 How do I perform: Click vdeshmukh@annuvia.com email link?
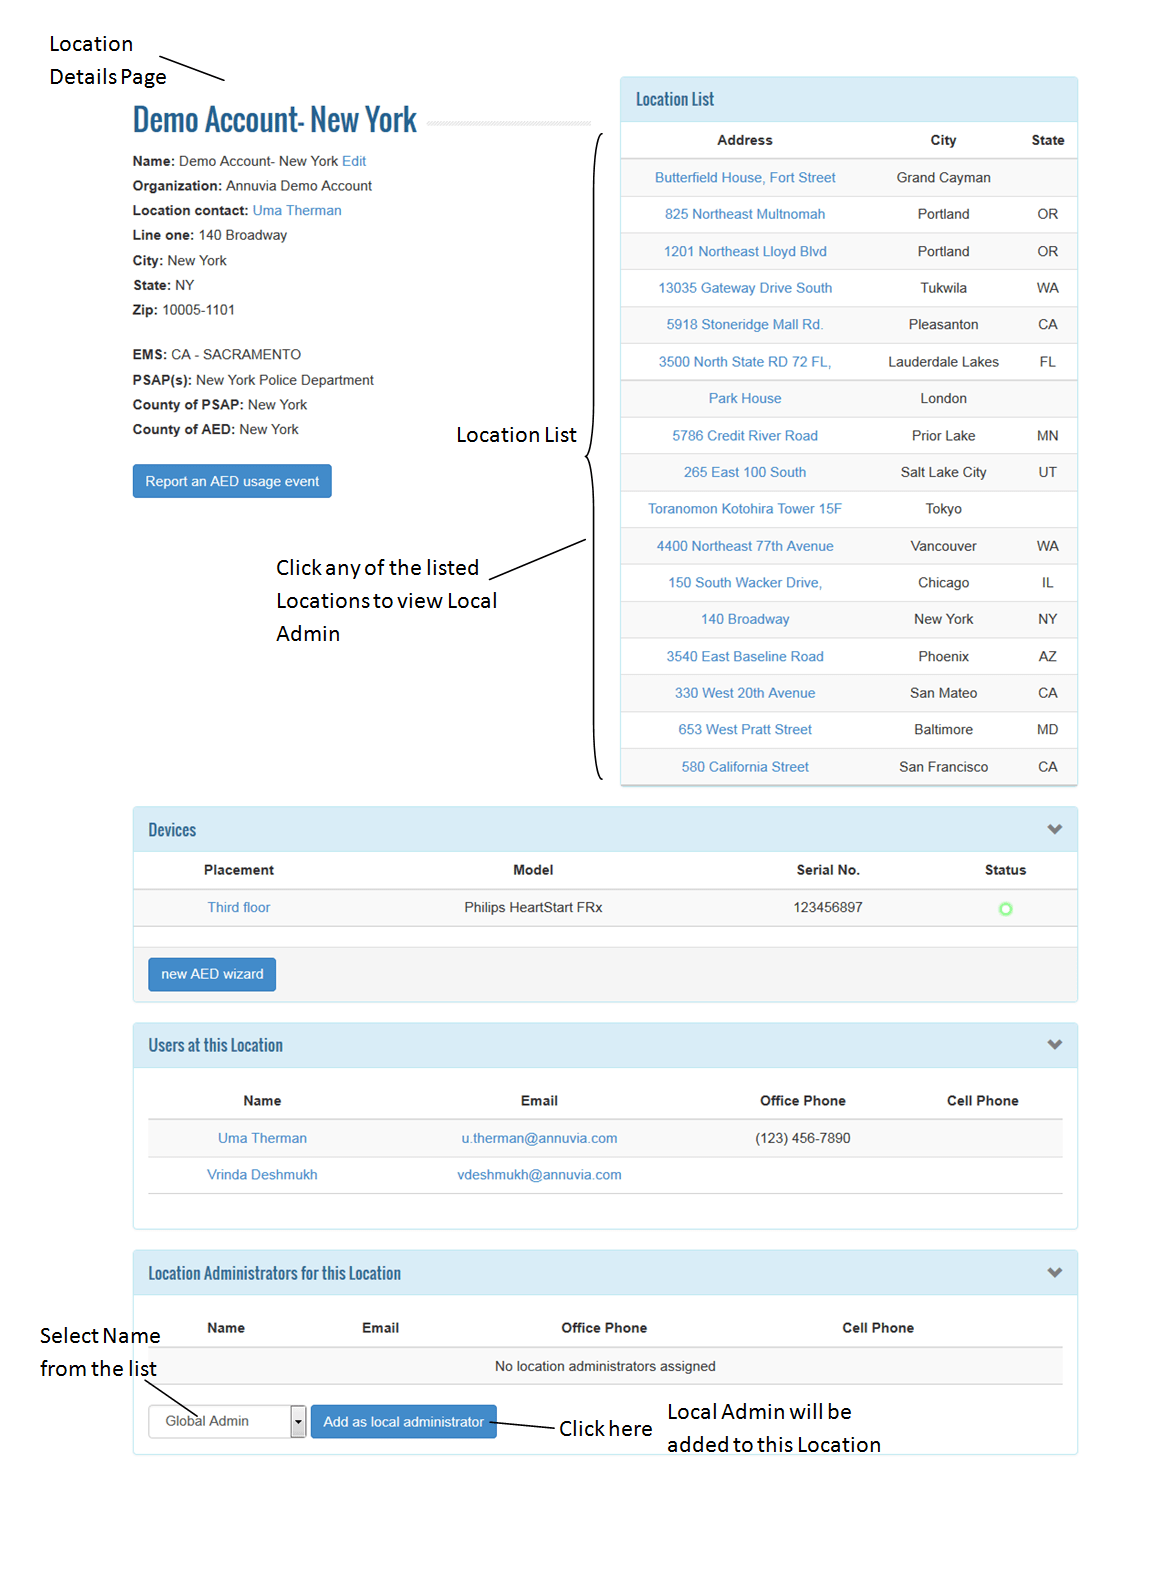[x=539, y=1174]
